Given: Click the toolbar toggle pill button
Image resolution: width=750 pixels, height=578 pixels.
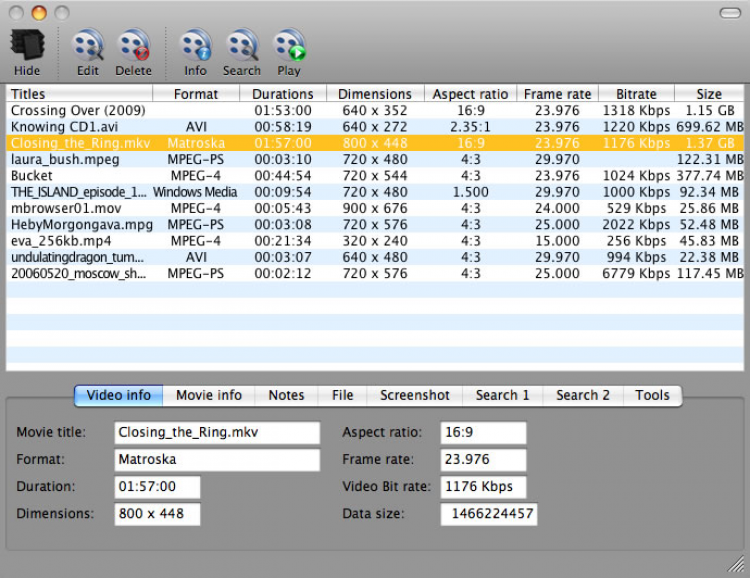Looking at the screenshot, I should pyautogui.click(x=729, y=13).
